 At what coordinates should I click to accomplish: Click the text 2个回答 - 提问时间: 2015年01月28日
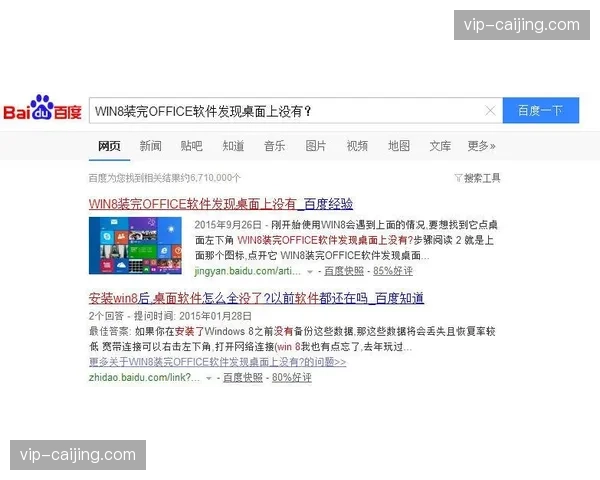point(170,316)
